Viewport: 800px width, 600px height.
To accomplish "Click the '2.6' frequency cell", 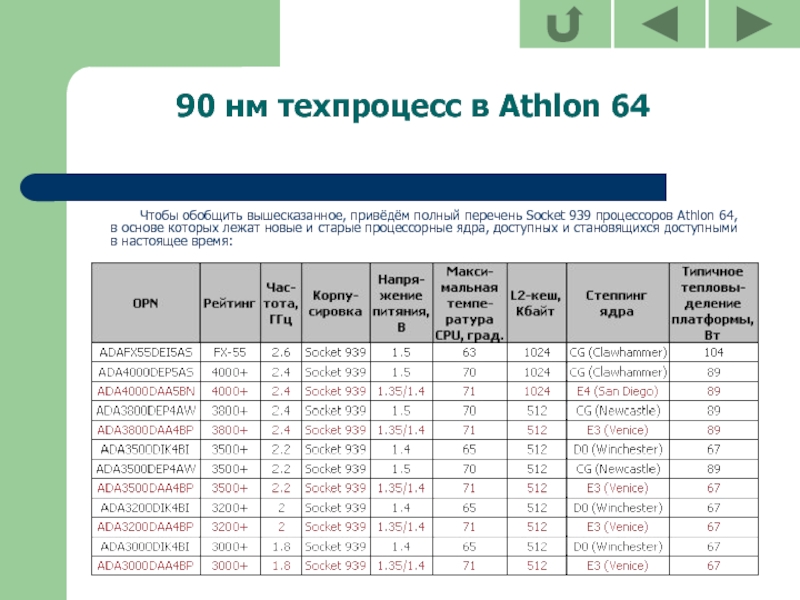I will tap(281, 353).
